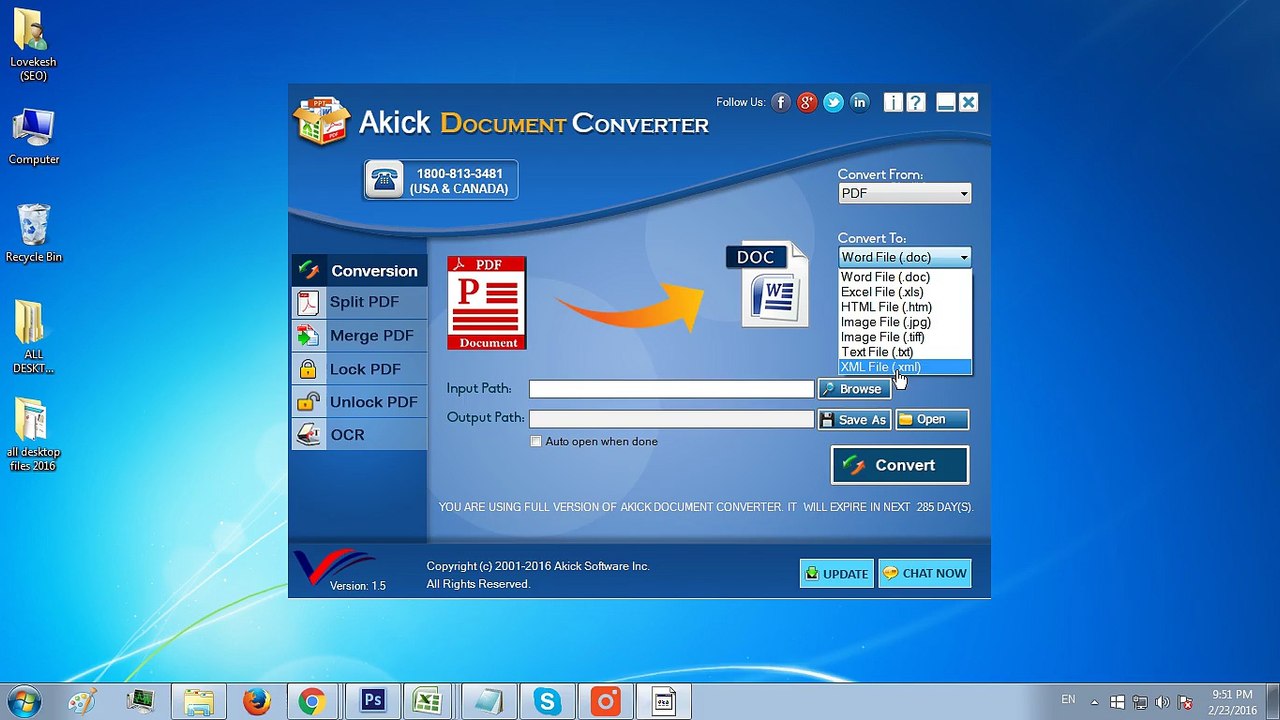Image resolution: width=1280 pixels, height=720 pixels.
Task: Click the PDF Document source icon
Action: 487,303
